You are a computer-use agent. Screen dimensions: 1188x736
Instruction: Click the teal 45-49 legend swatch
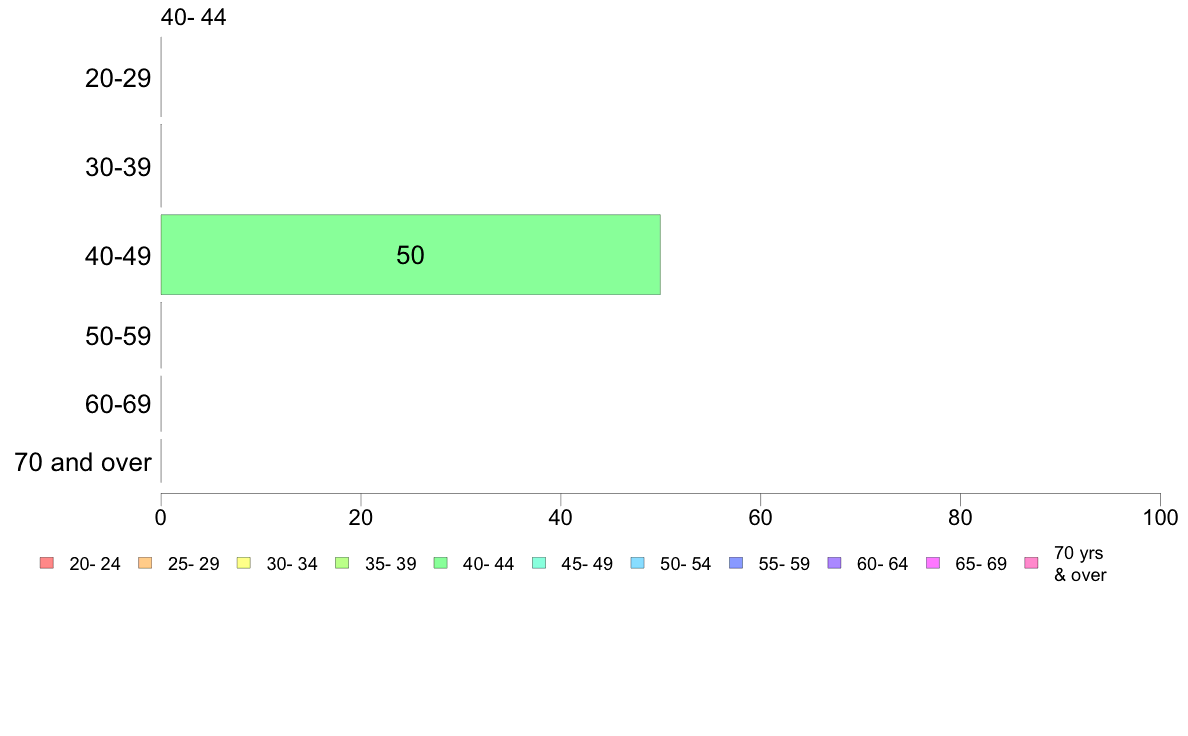(539, 562)
